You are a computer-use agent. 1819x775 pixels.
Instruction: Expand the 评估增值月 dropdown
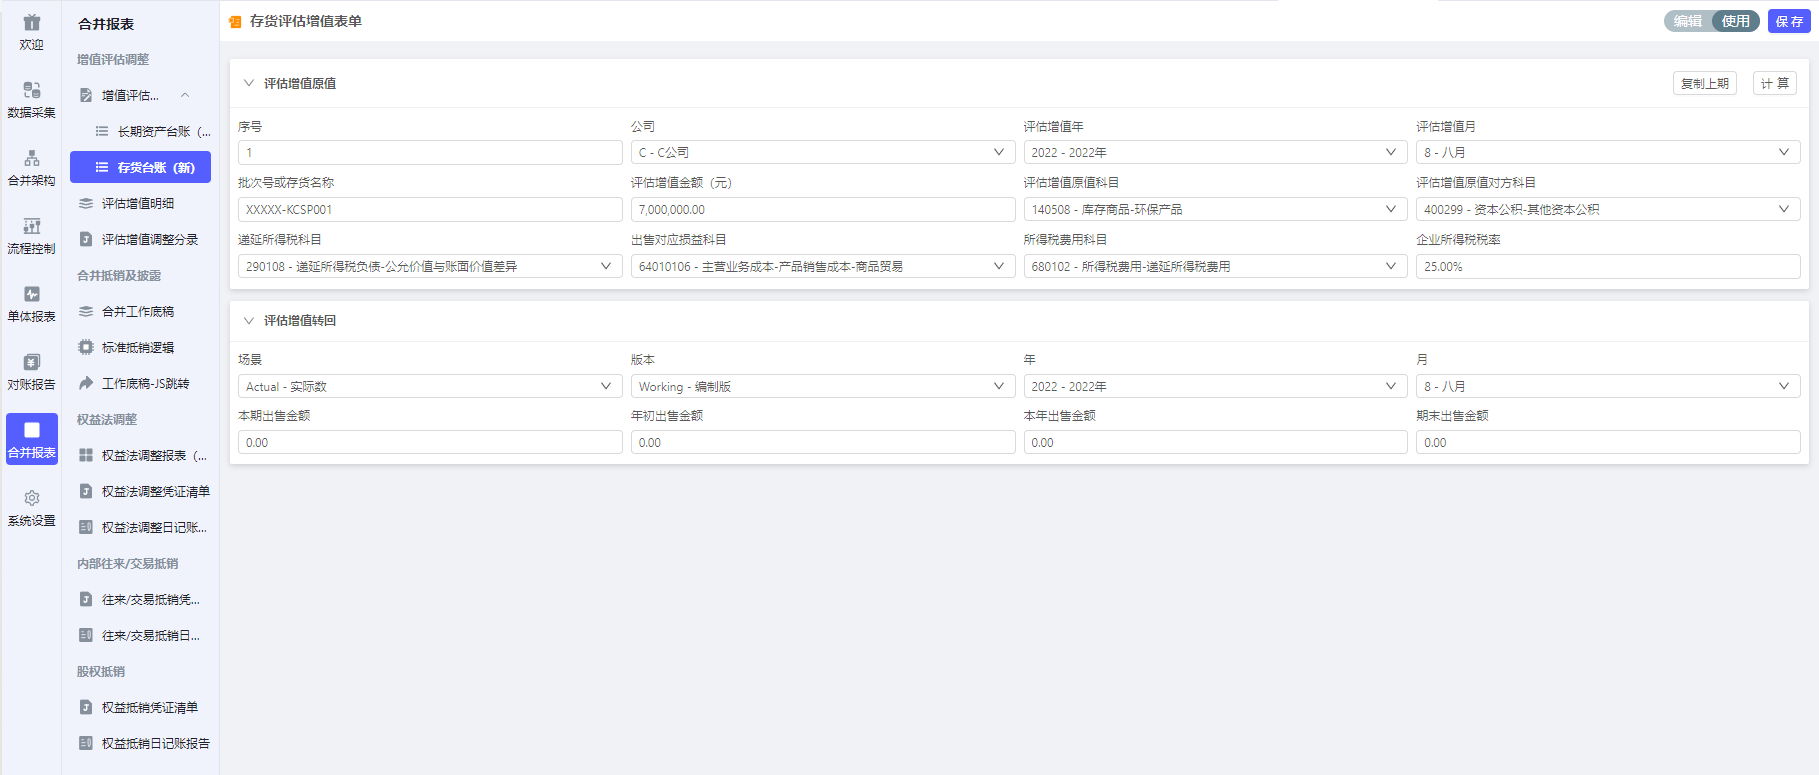point(1607,152)
